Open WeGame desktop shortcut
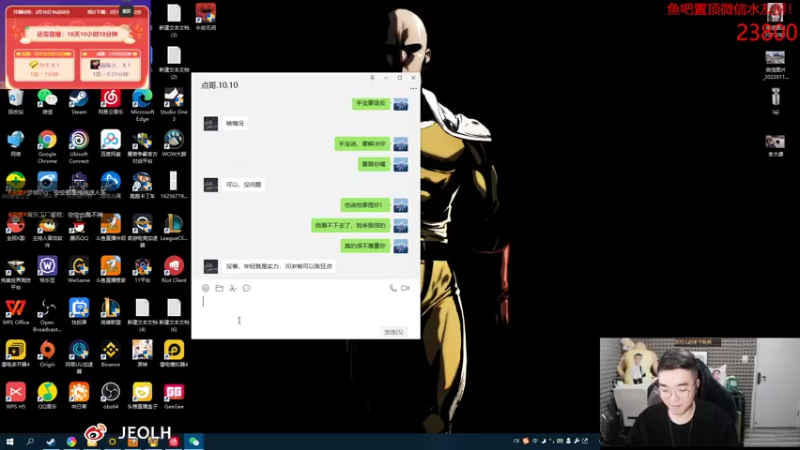The height and width of the screenshot is (450, 800). tap(79, 270)
